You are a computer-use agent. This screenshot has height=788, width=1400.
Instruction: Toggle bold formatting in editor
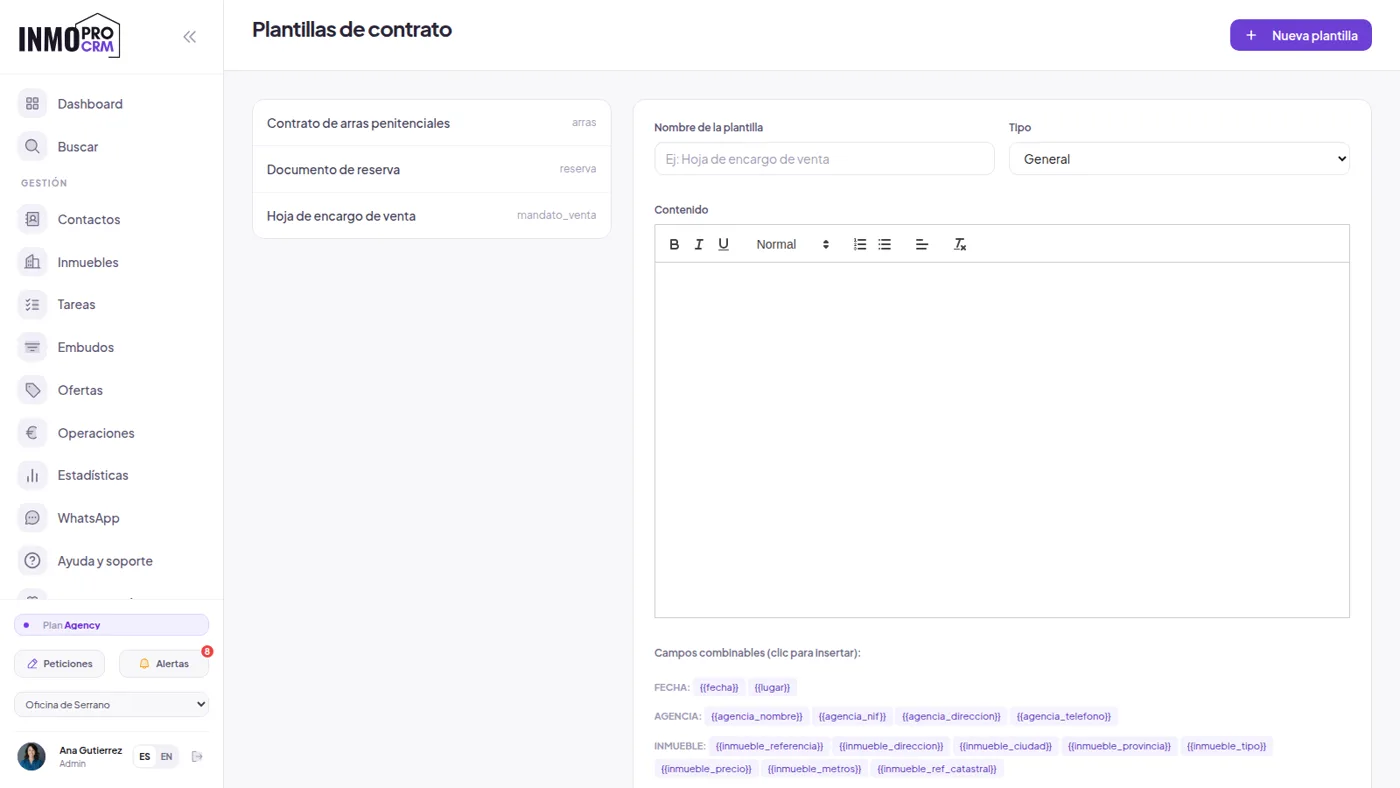tap(674, 244)
